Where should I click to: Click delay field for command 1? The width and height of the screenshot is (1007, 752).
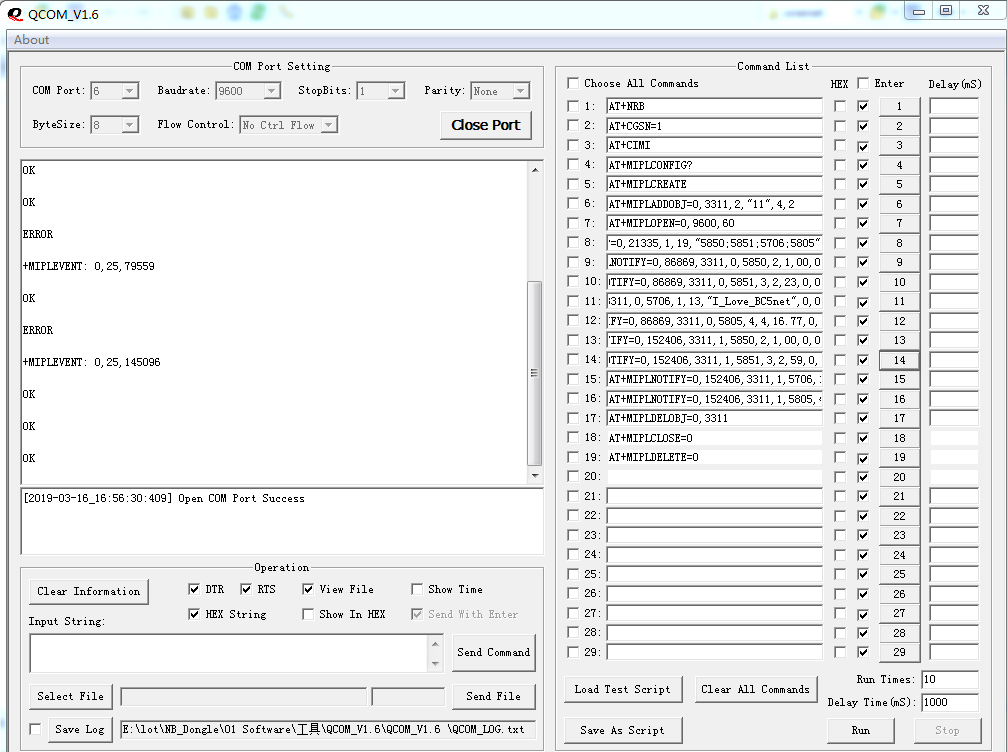pyautogui.click(x=954, y=106)
